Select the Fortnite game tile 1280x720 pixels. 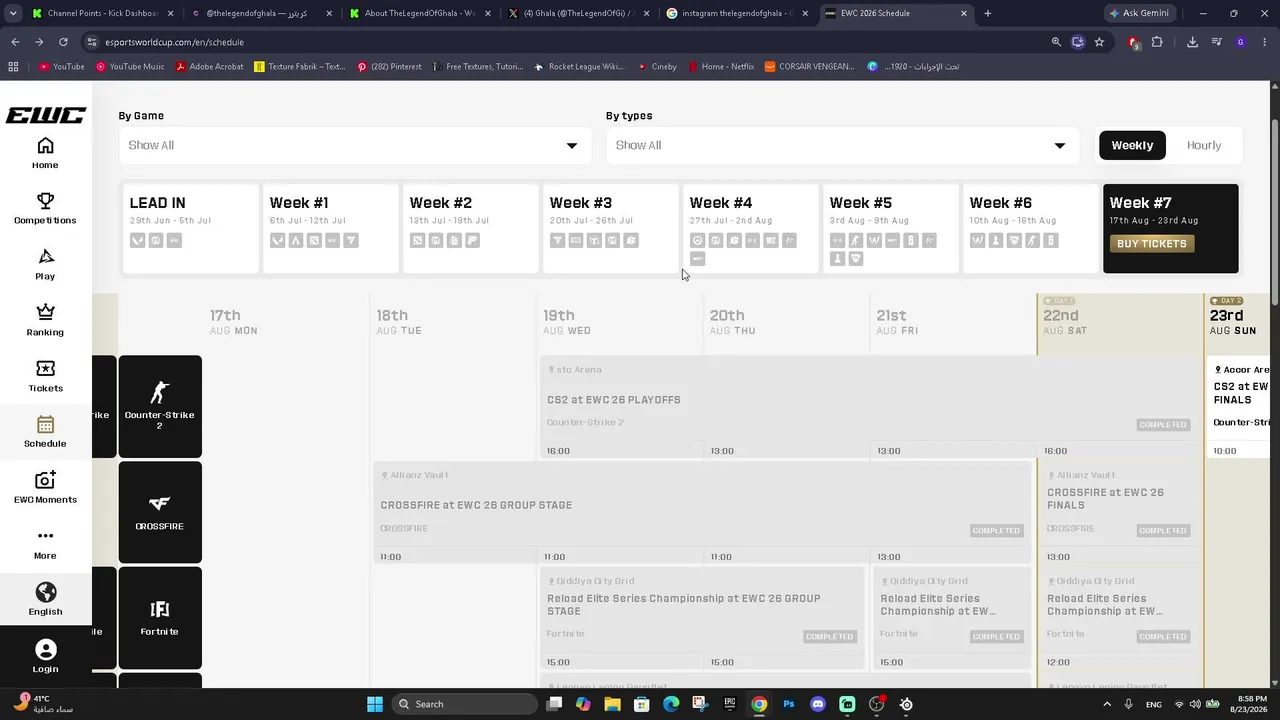[x=160, y=618]
